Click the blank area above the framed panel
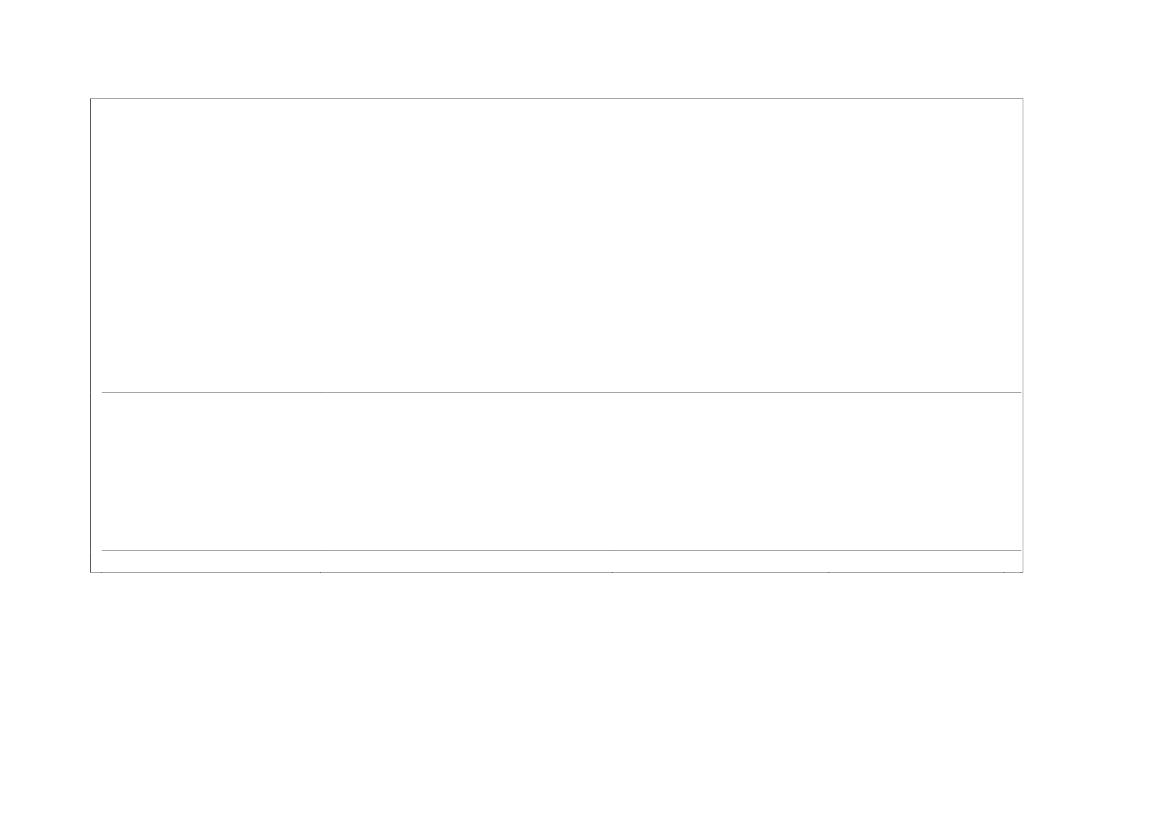 (x=556, y=48)
